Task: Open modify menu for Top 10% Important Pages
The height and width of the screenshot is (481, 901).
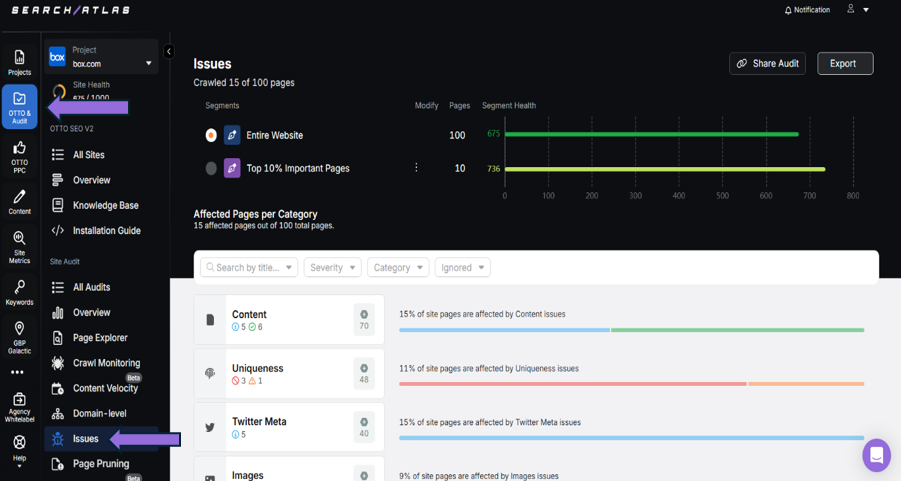Action: pyautogui.click(x=416, y=168)
